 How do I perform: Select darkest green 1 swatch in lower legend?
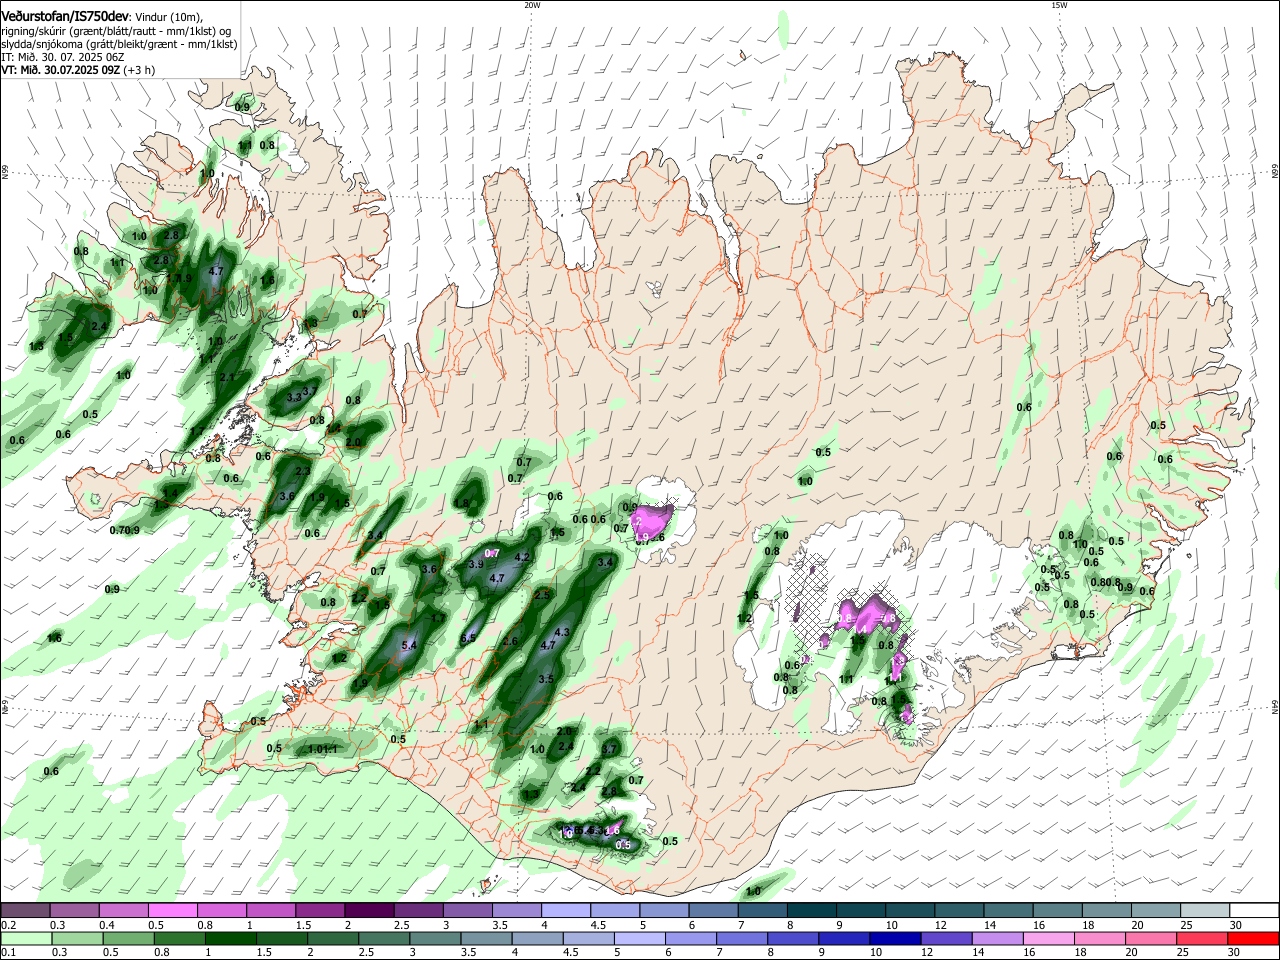click(230, 938)
